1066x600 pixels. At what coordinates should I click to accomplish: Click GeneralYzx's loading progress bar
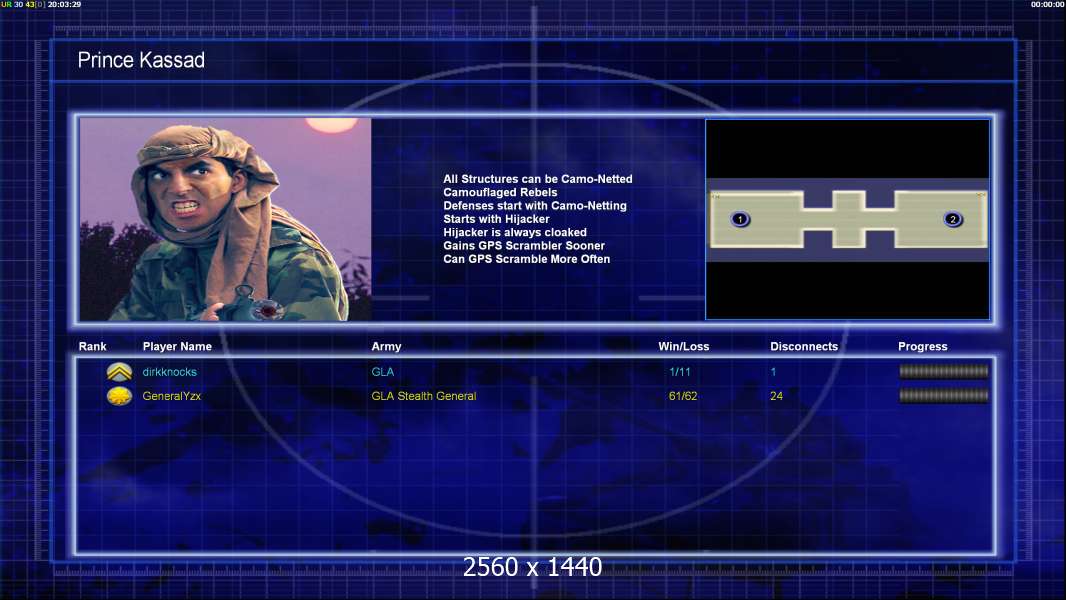(944, 395)
